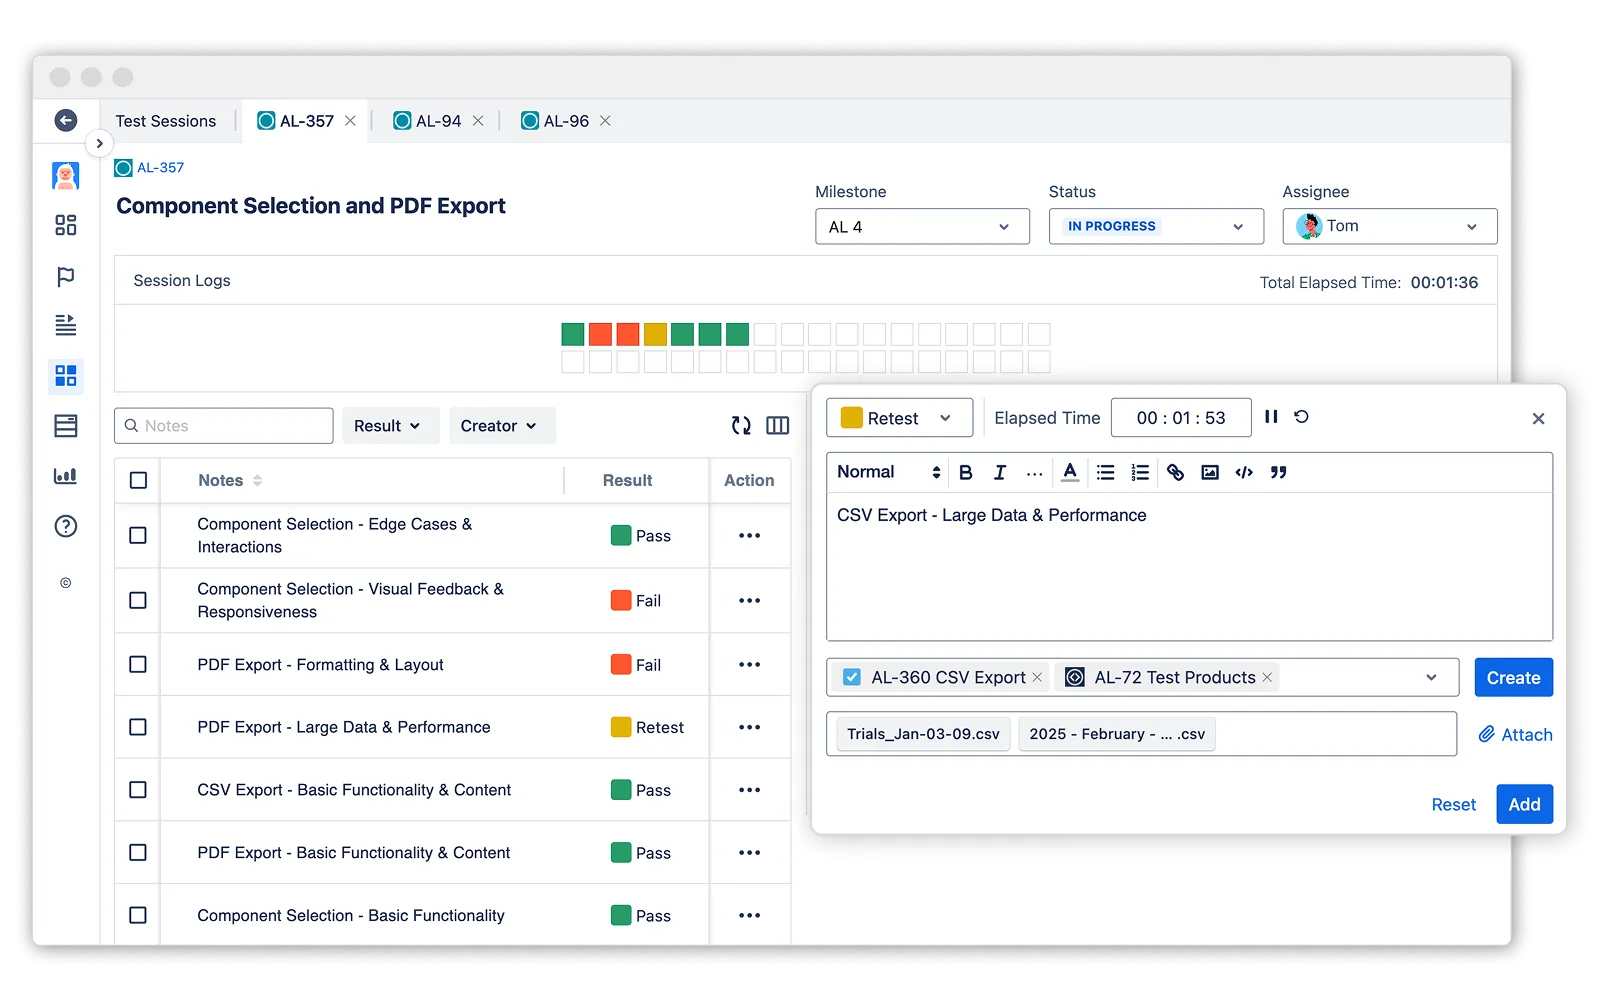Screen dimensions: 1600x1000
Task: Insert a numbered list
Action: pos(1140,472)
